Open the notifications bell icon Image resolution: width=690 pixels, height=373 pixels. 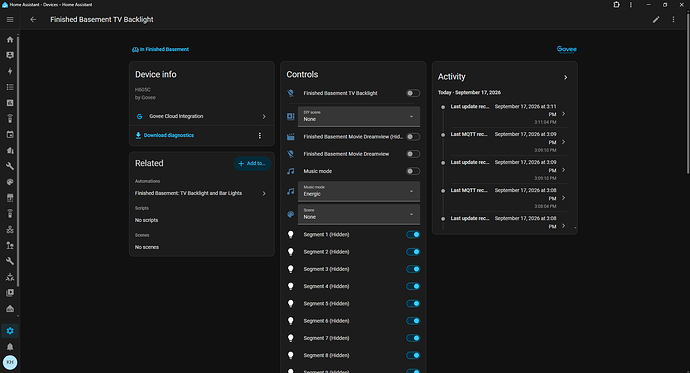[x=10, y=347]
